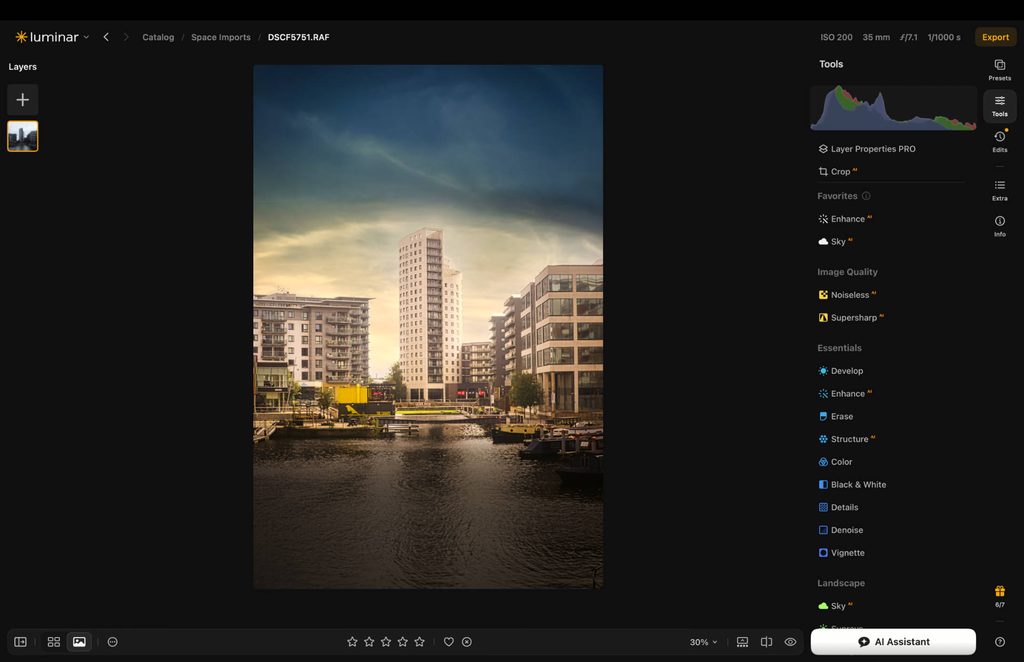Viewport: 1024px width, 662px height.
Task: Open Enhance tool under Essentials
Action: coord(844,394)
